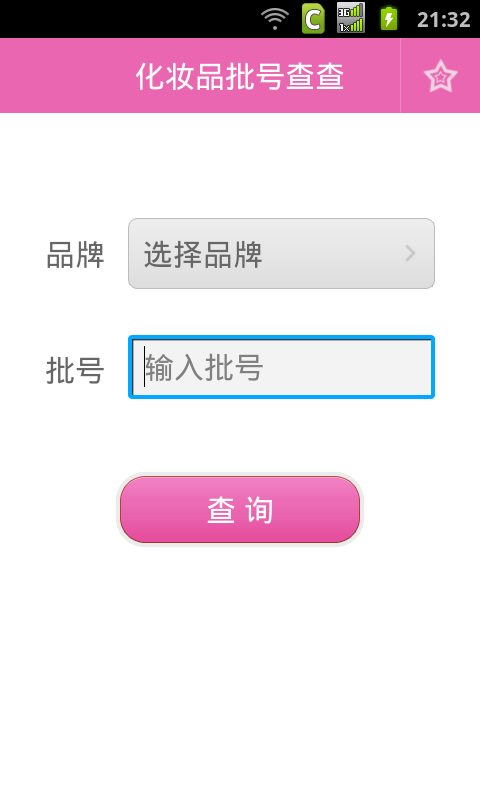The height and width of the screenshot is (800, 480).
Task: Tap the 3G network signal indicator
Action: [x=350, y=10]
